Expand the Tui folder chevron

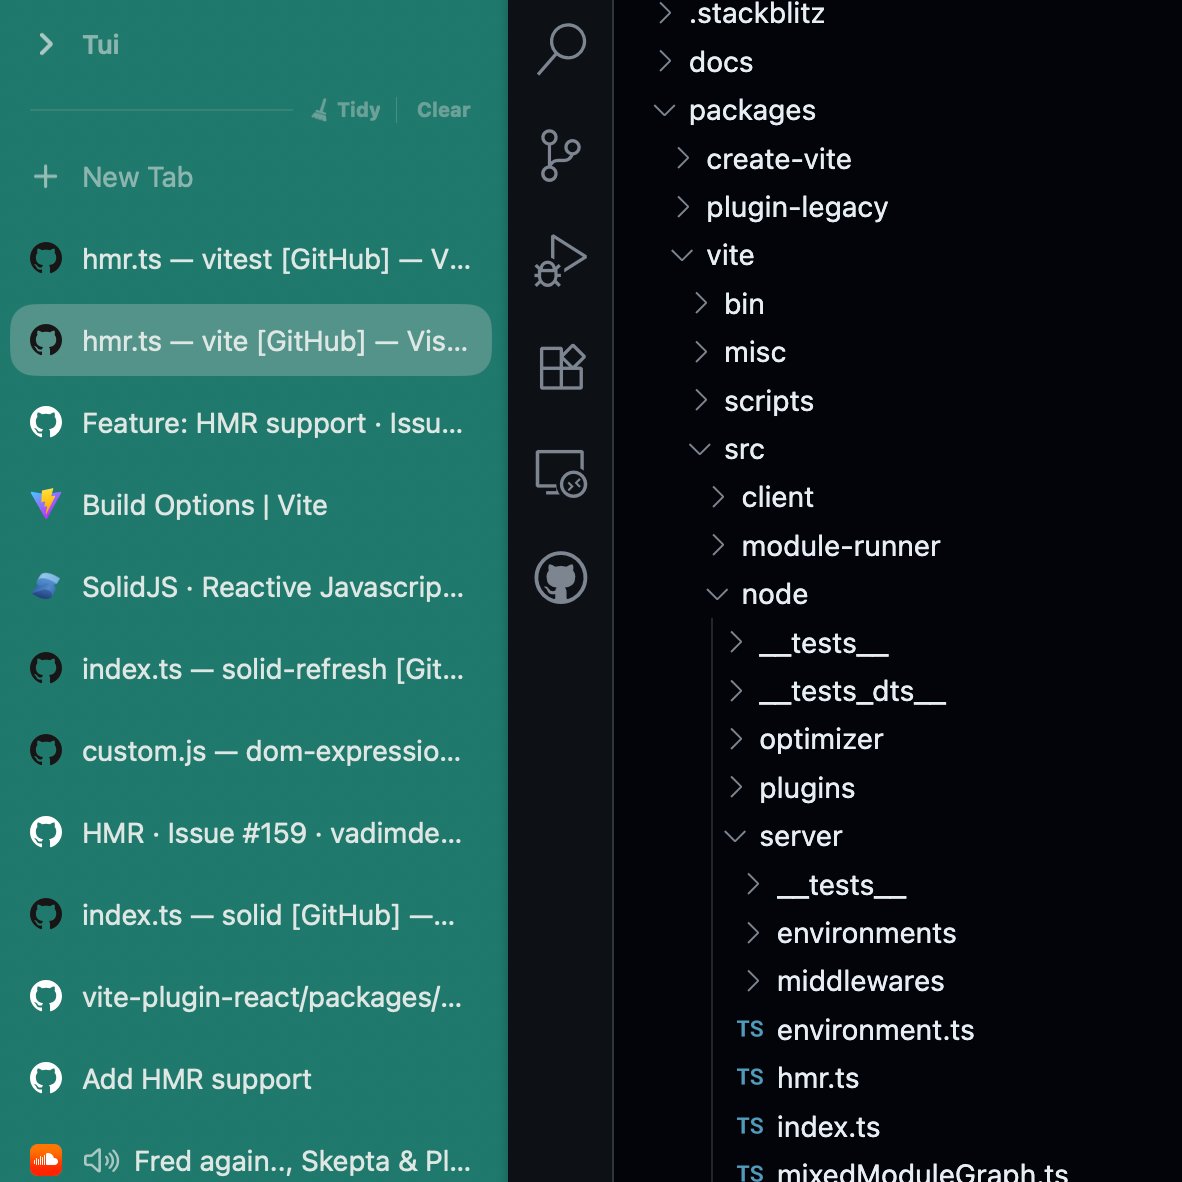(x=45, y=44)
